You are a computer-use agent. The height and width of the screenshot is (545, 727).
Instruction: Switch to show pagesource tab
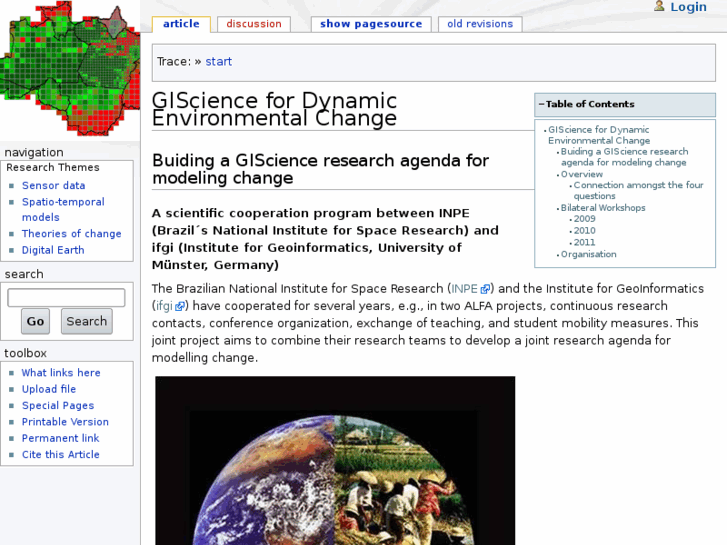[x=371, y=24]
